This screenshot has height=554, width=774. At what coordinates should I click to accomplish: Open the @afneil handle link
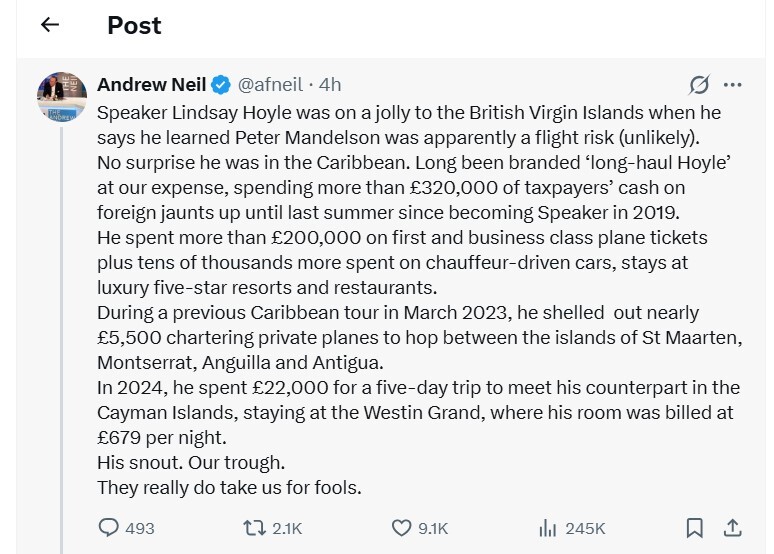click(x=270, y=85)
